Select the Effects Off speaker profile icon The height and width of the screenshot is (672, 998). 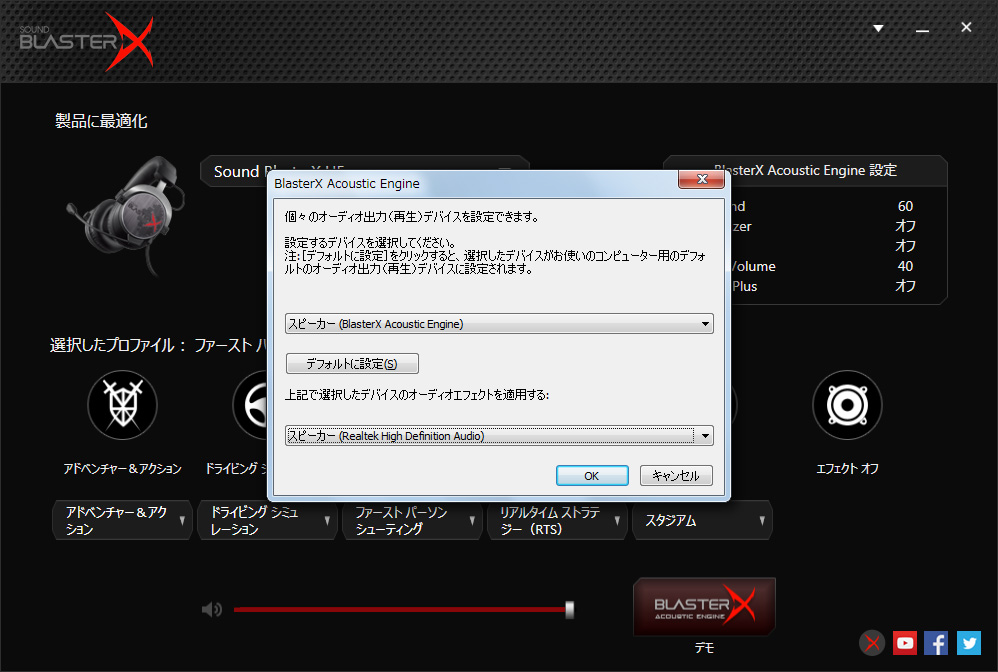point(847,405)
